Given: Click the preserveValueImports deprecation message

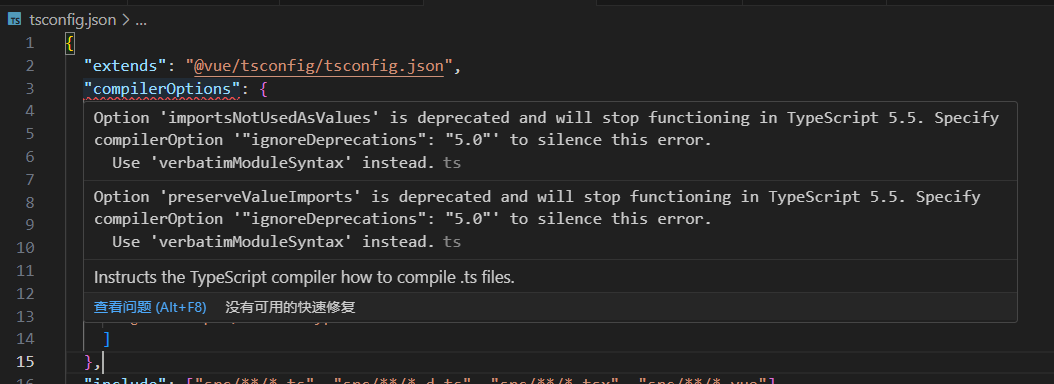Looking at the screenshot, I should [537, 219].
